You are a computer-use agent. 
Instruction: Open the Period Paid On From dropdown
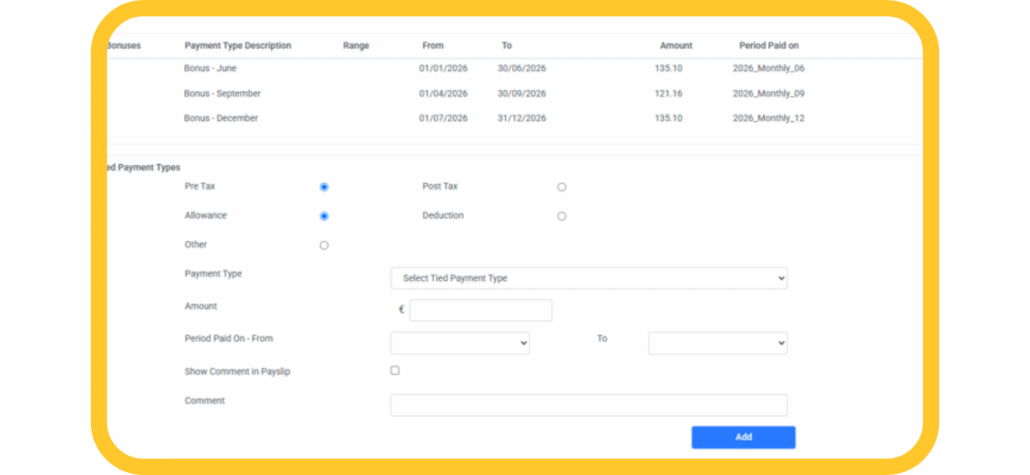click(460, 343)
